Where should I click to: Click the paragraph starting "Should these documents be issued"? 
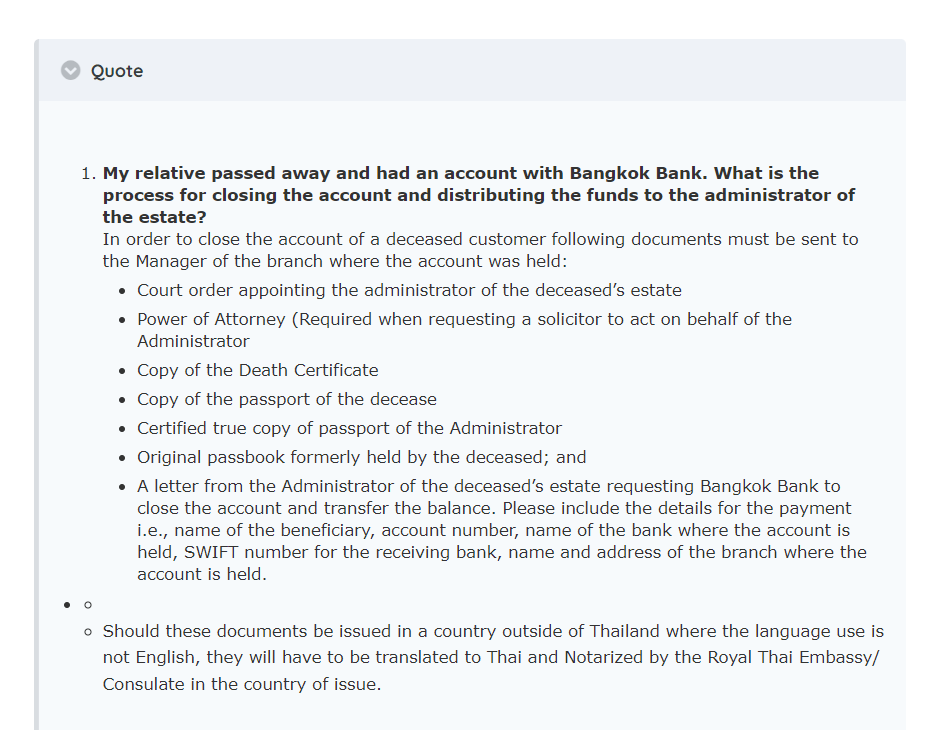(x=493, y=632)
